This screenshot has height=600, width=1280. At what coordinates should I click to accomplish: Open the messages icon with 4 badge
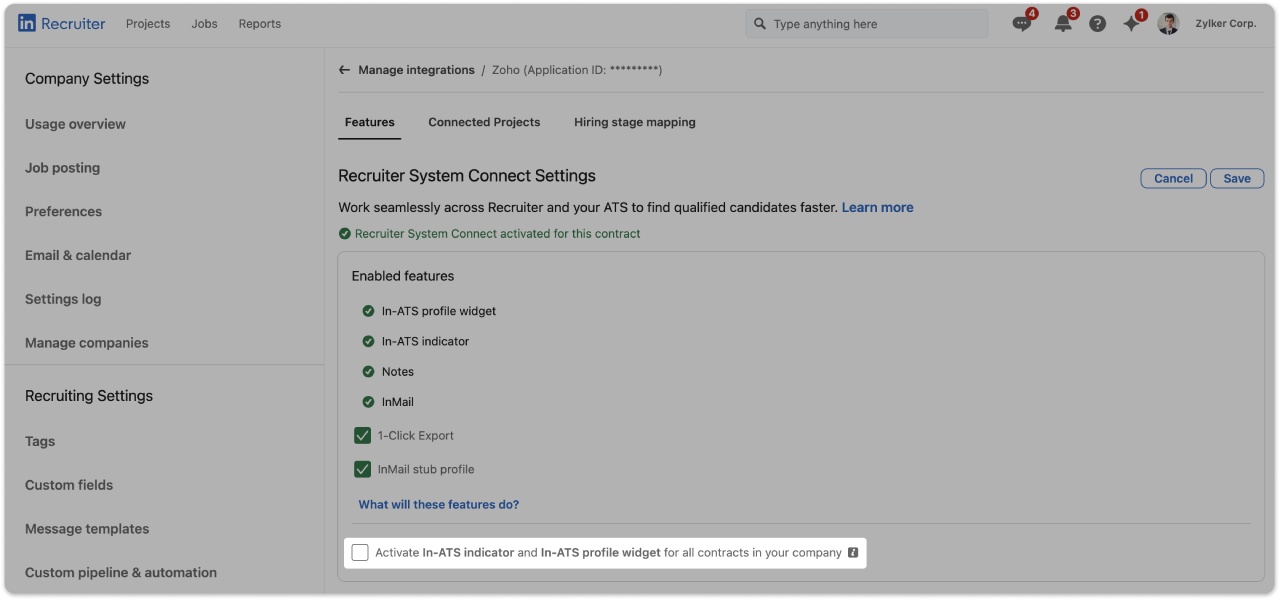point(1022,23)
